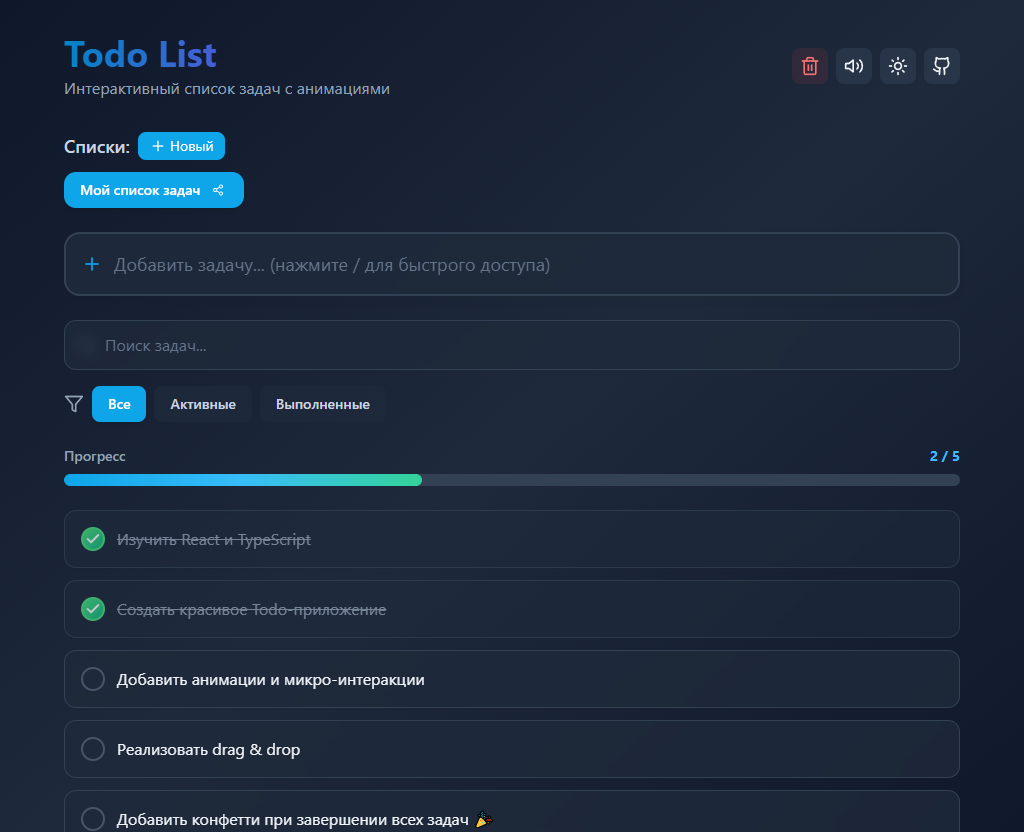1024x832 pixels.
Task: Click the trash icon to clear completed tasks
Action: coord(810,65)
